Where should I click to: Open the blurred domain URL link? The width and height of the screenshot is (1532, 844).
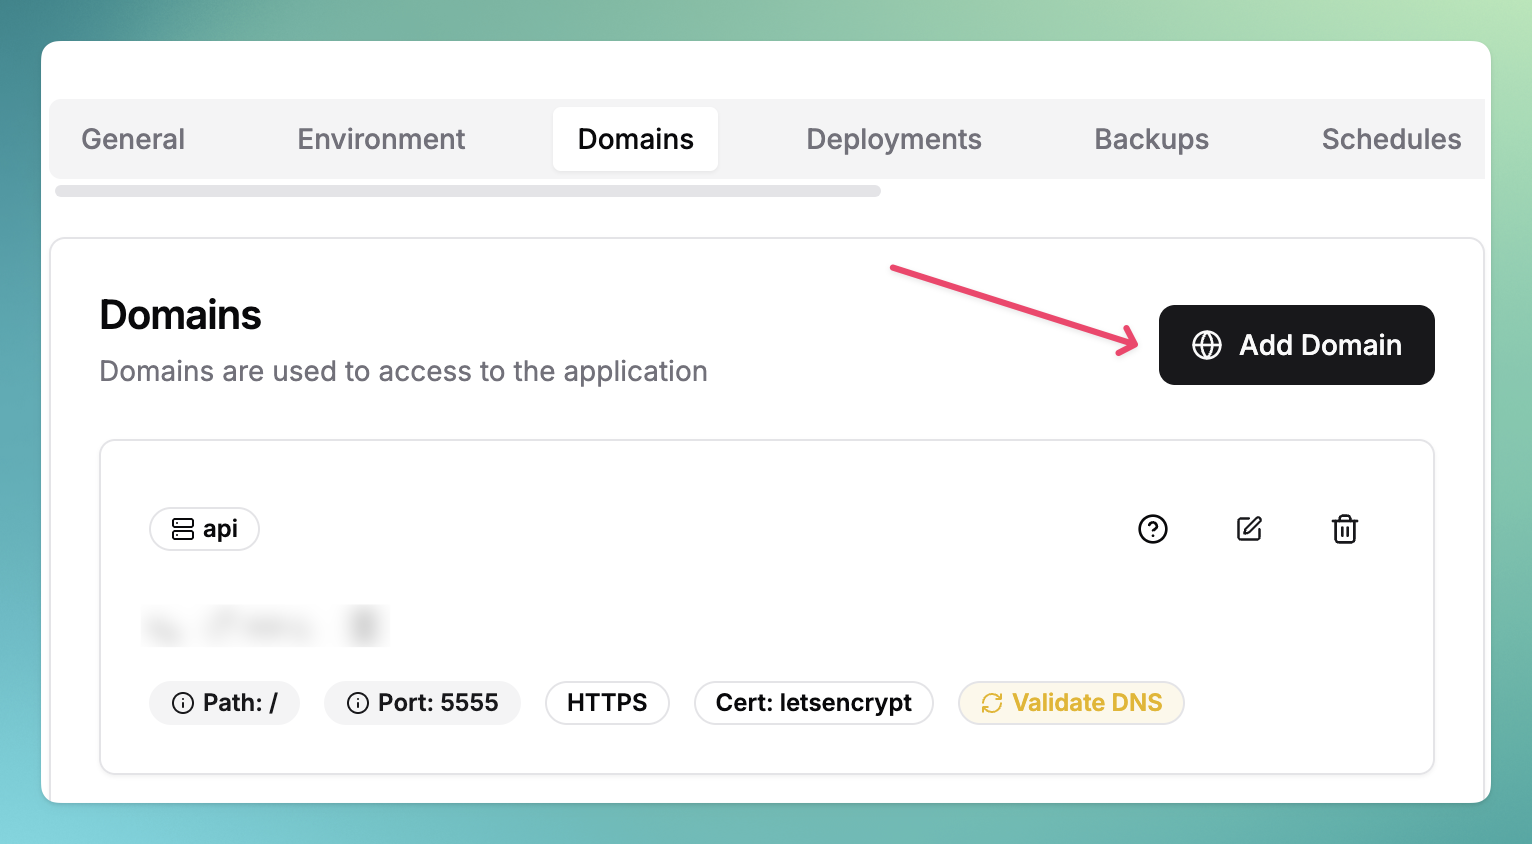[x=265, y=626]
